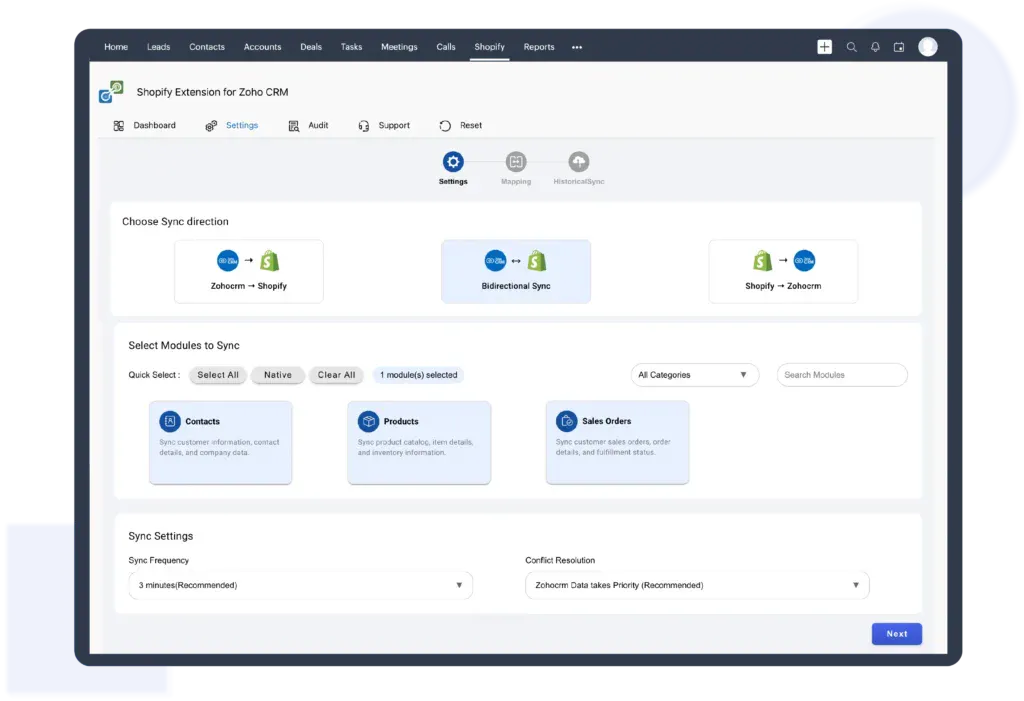Click the Next button
Viewport: 1024px width, 701px height.
coord(897,634)
